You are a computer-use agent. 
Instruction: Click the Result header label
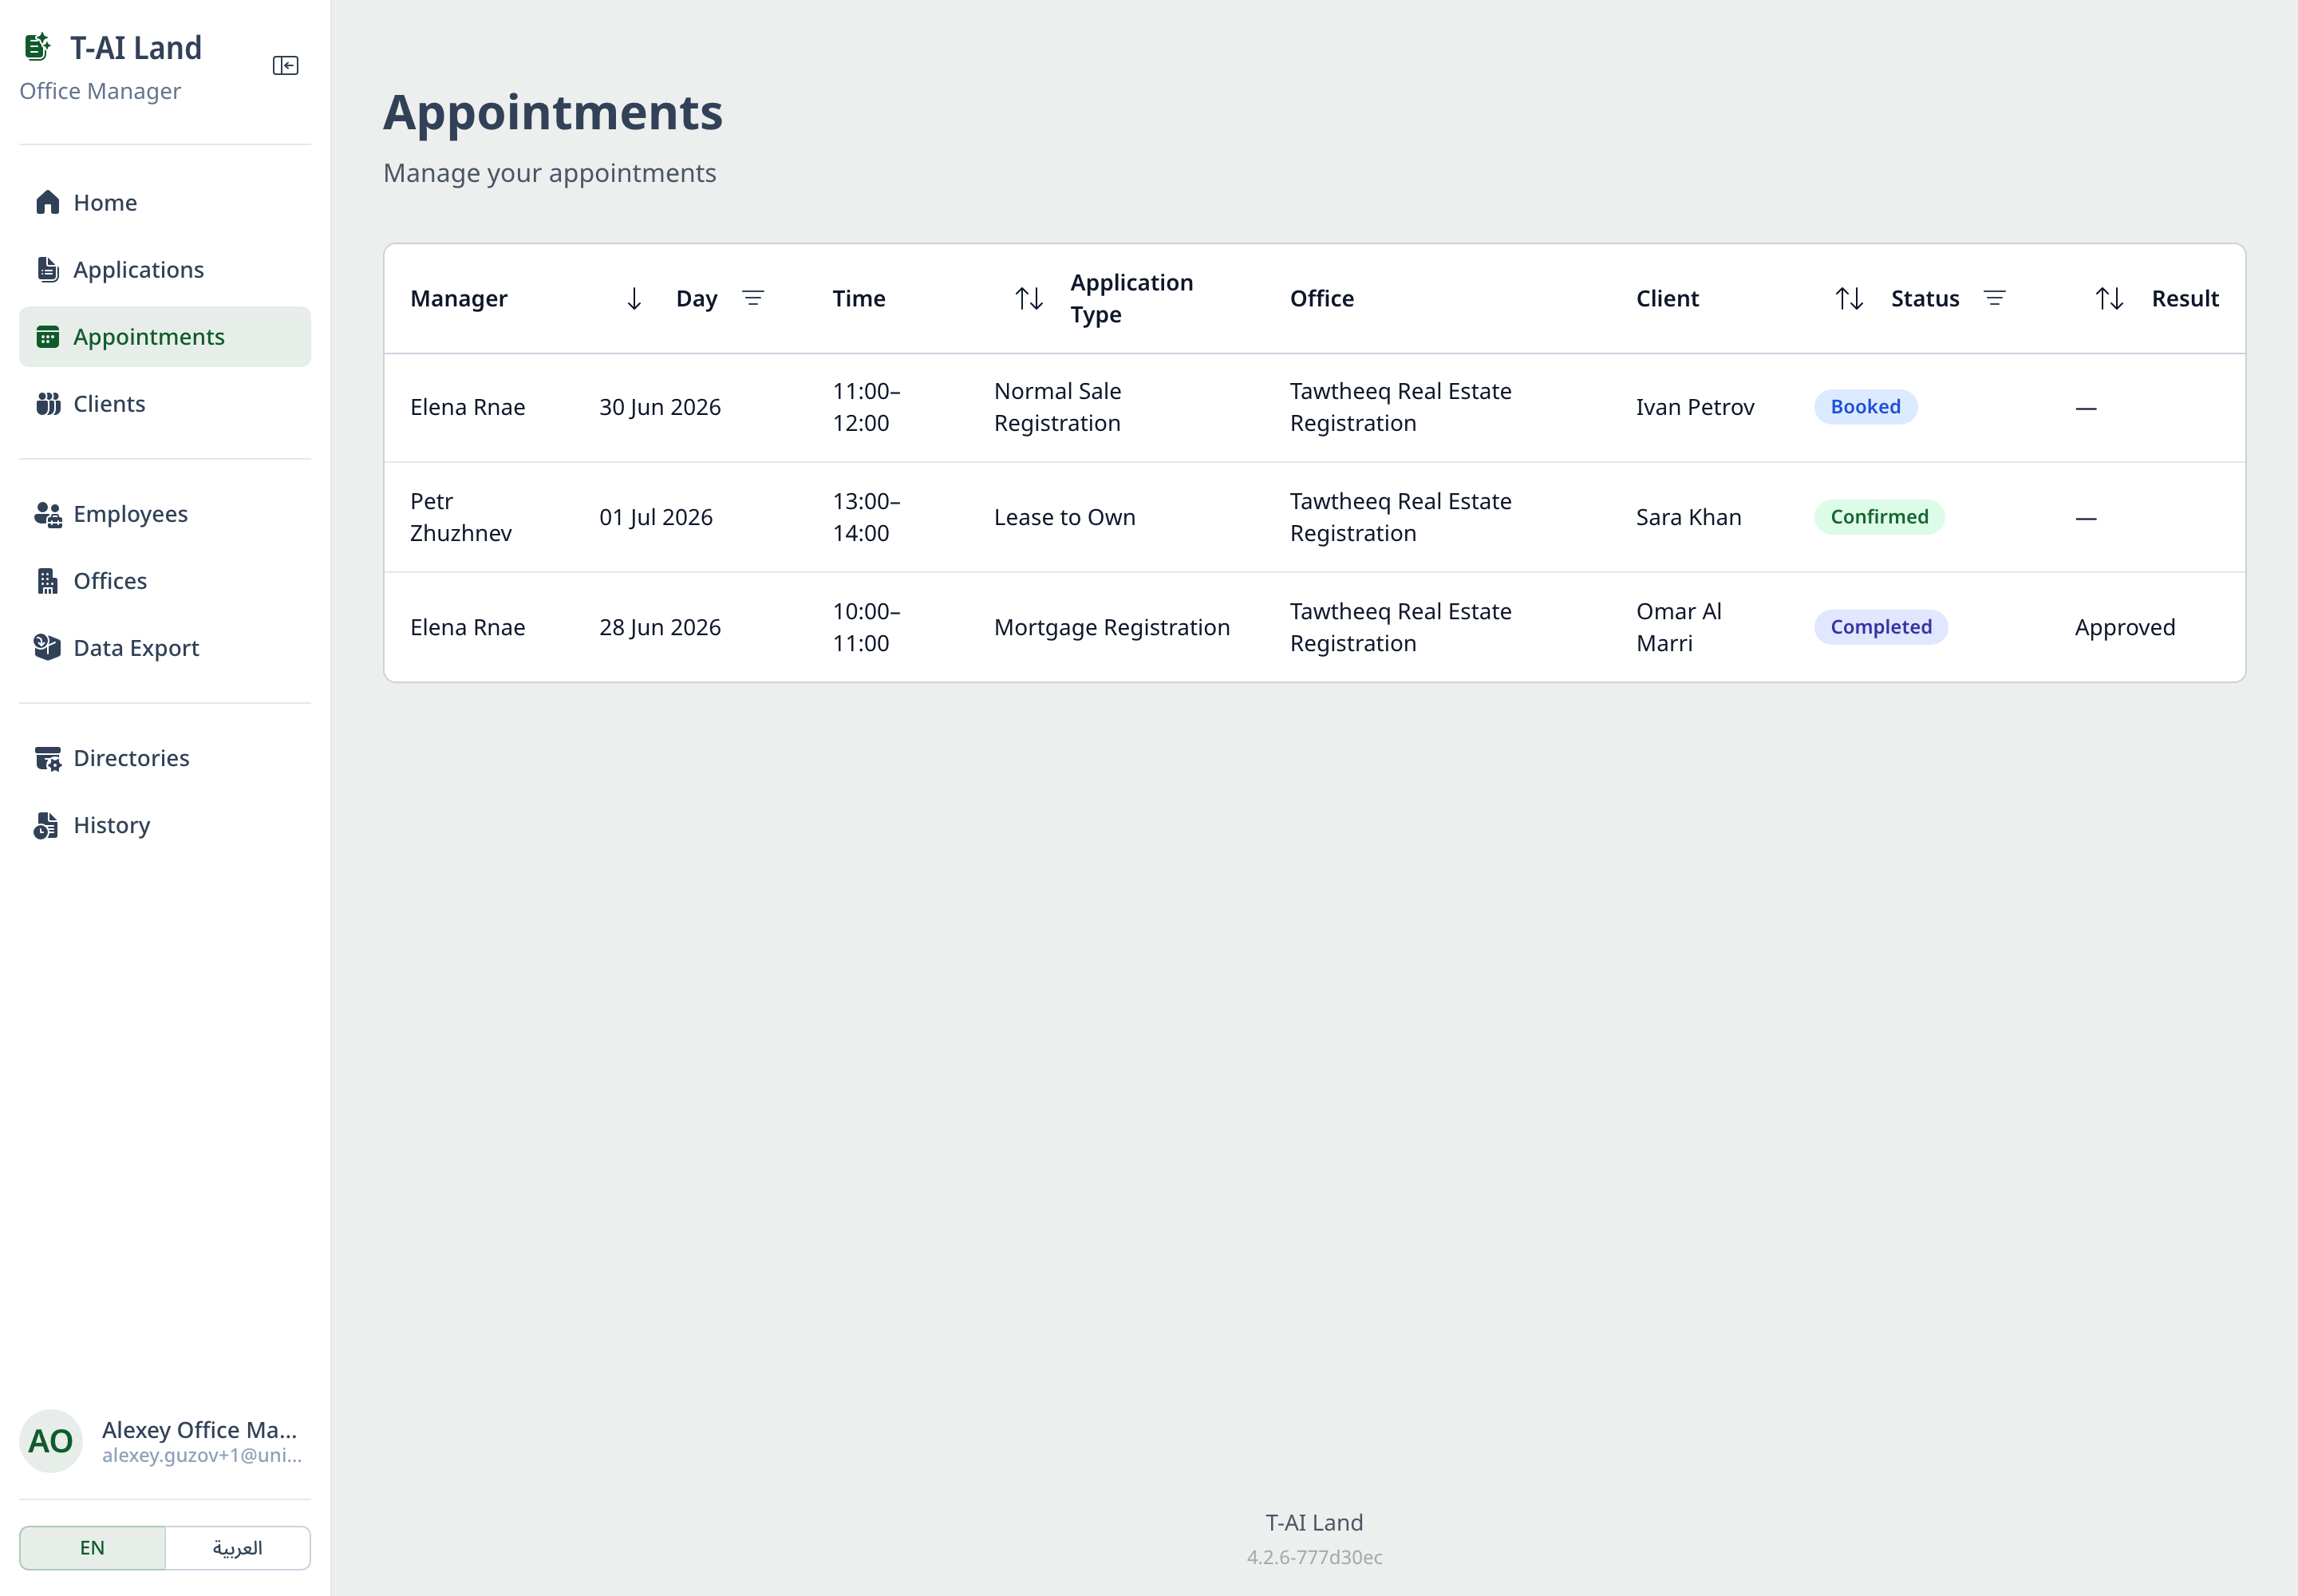click(x=2185, y=299)
